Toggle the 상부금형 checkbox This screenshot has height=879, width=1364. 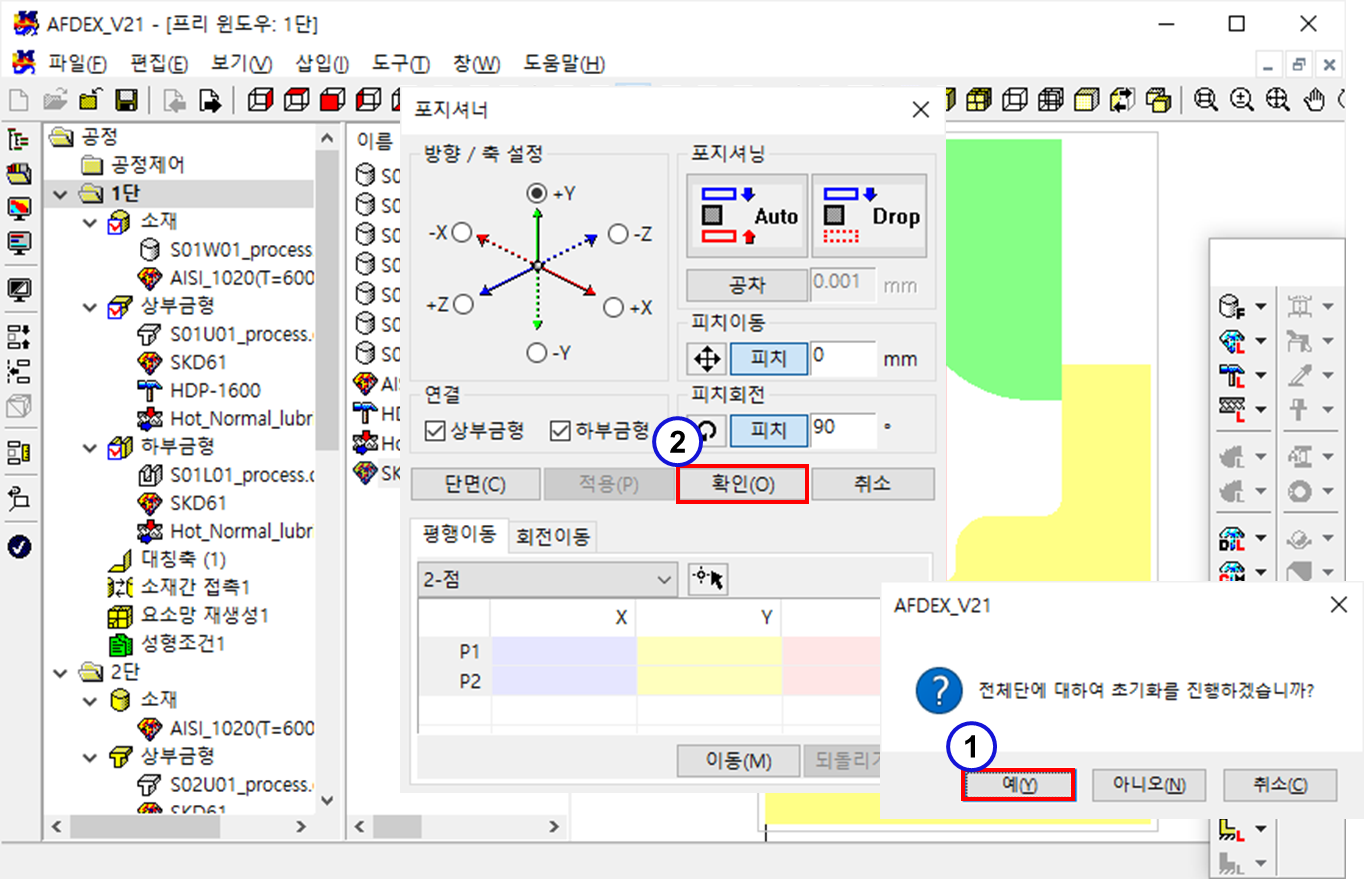click(x=435, y=431)
